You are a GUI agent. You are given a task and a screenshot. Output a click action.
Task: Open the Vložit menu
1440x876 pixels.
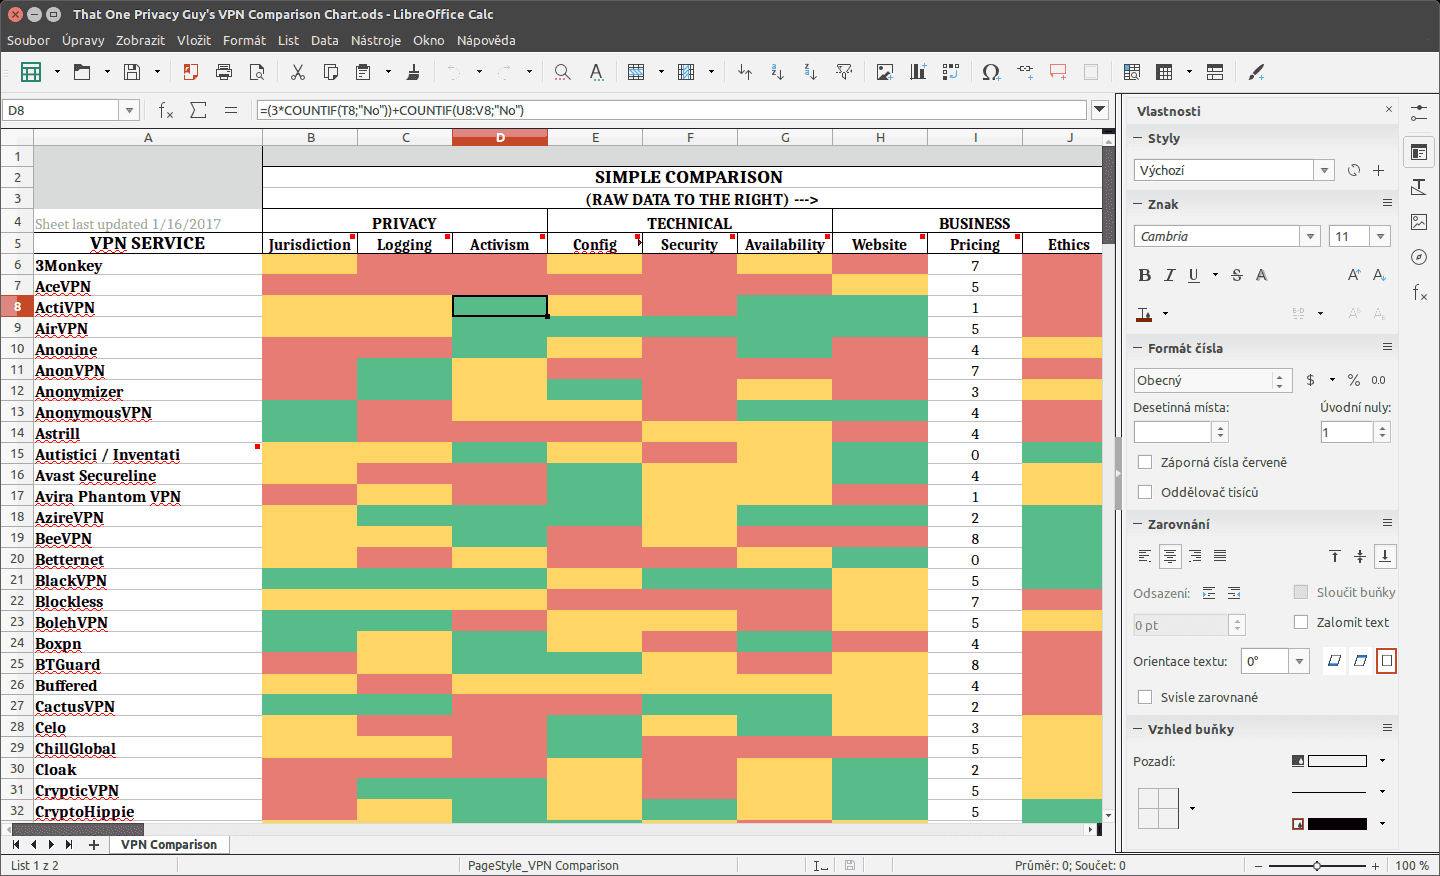194,40
